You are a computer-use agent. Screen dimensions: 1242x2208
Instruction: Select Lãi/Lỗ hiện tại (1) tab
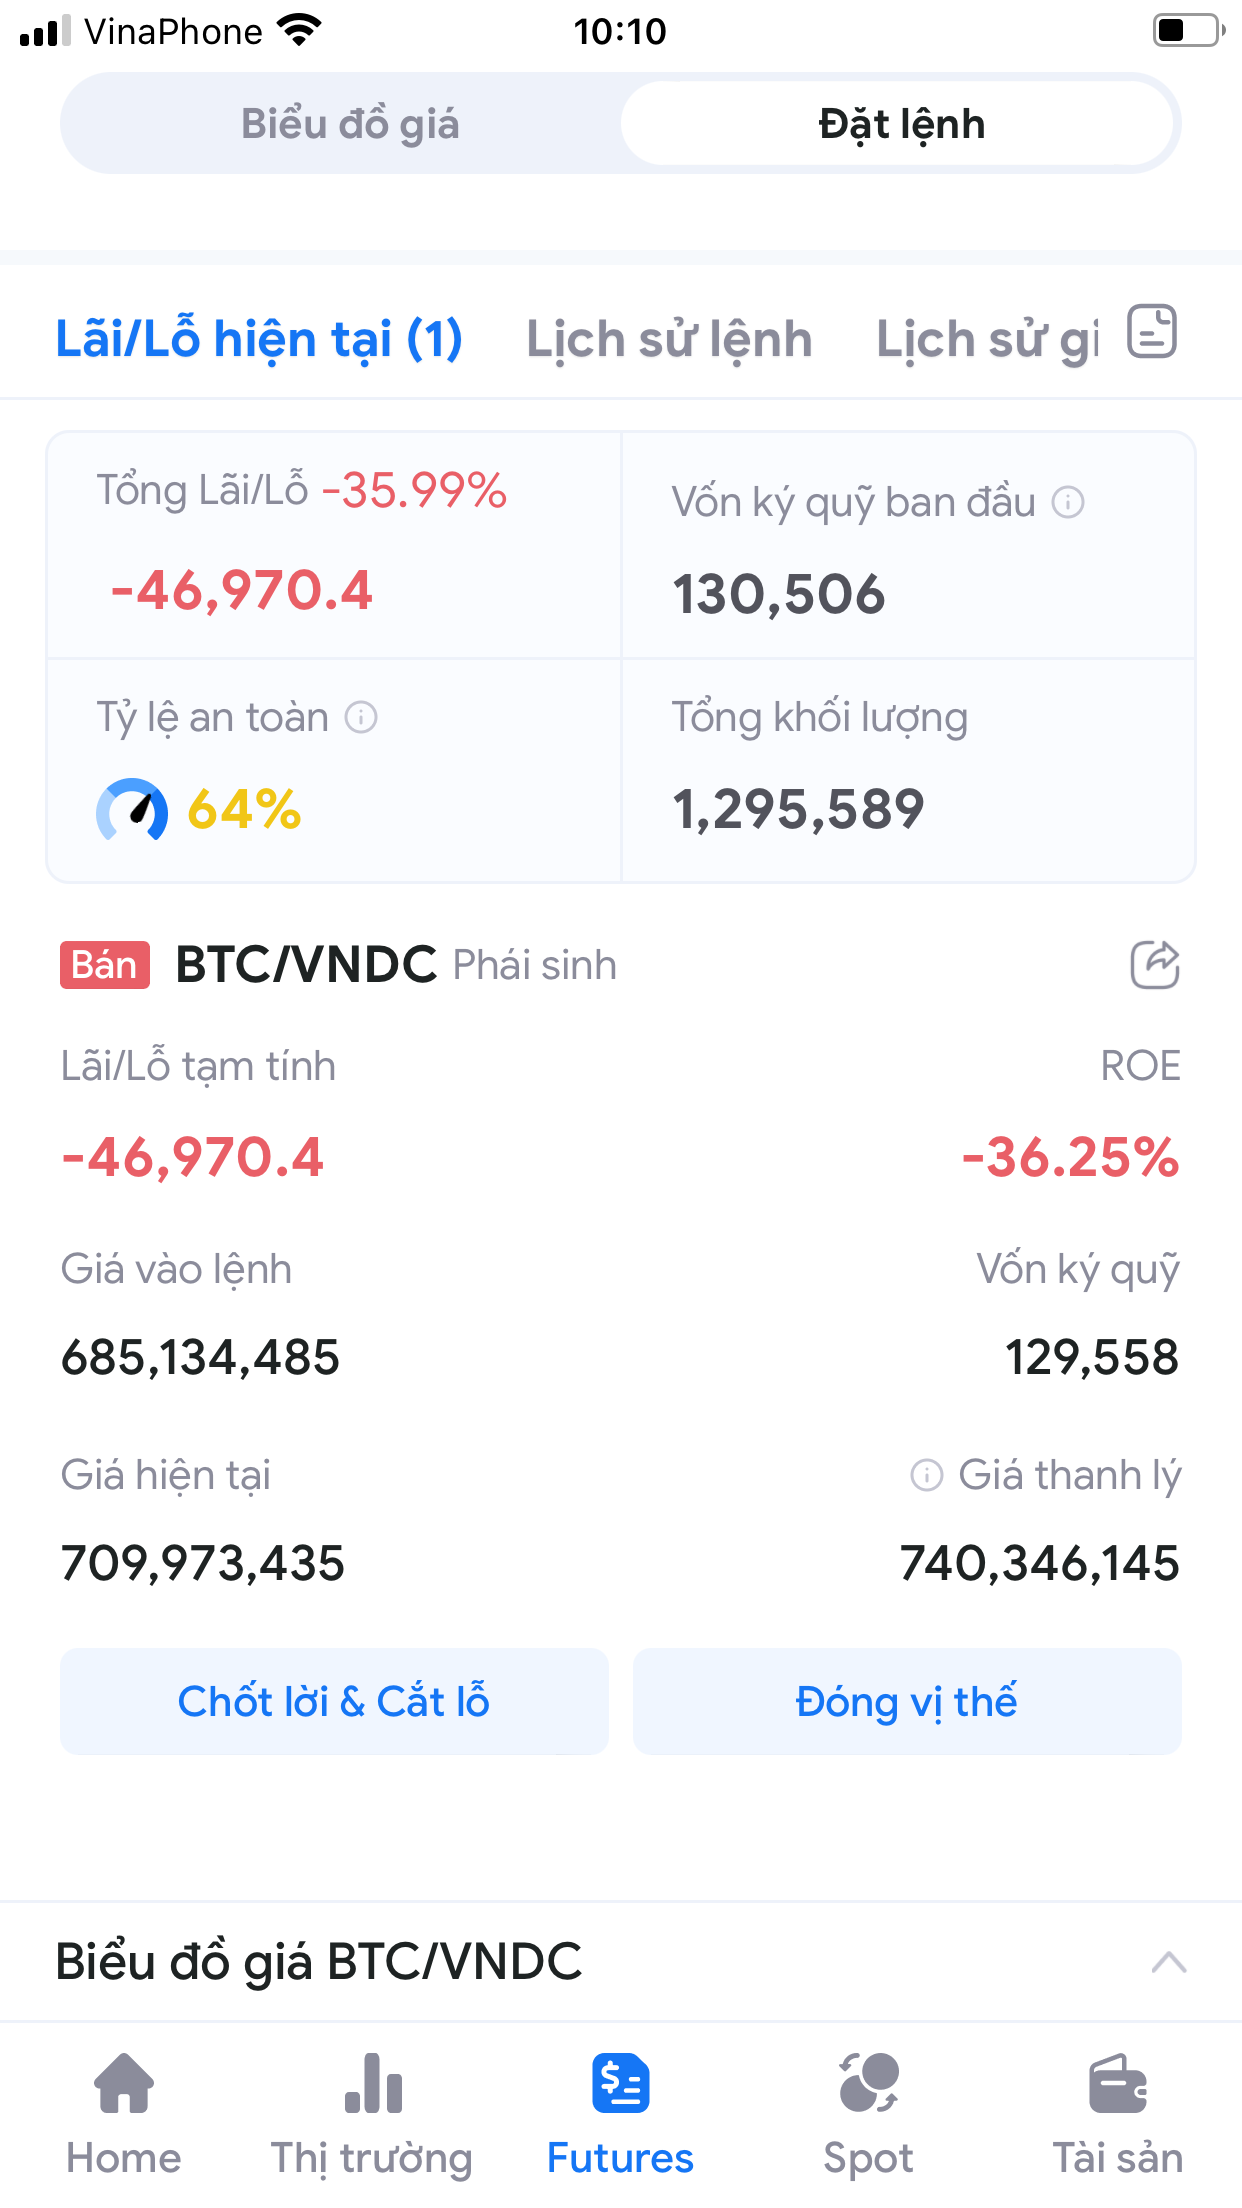[x=259, y=340]
